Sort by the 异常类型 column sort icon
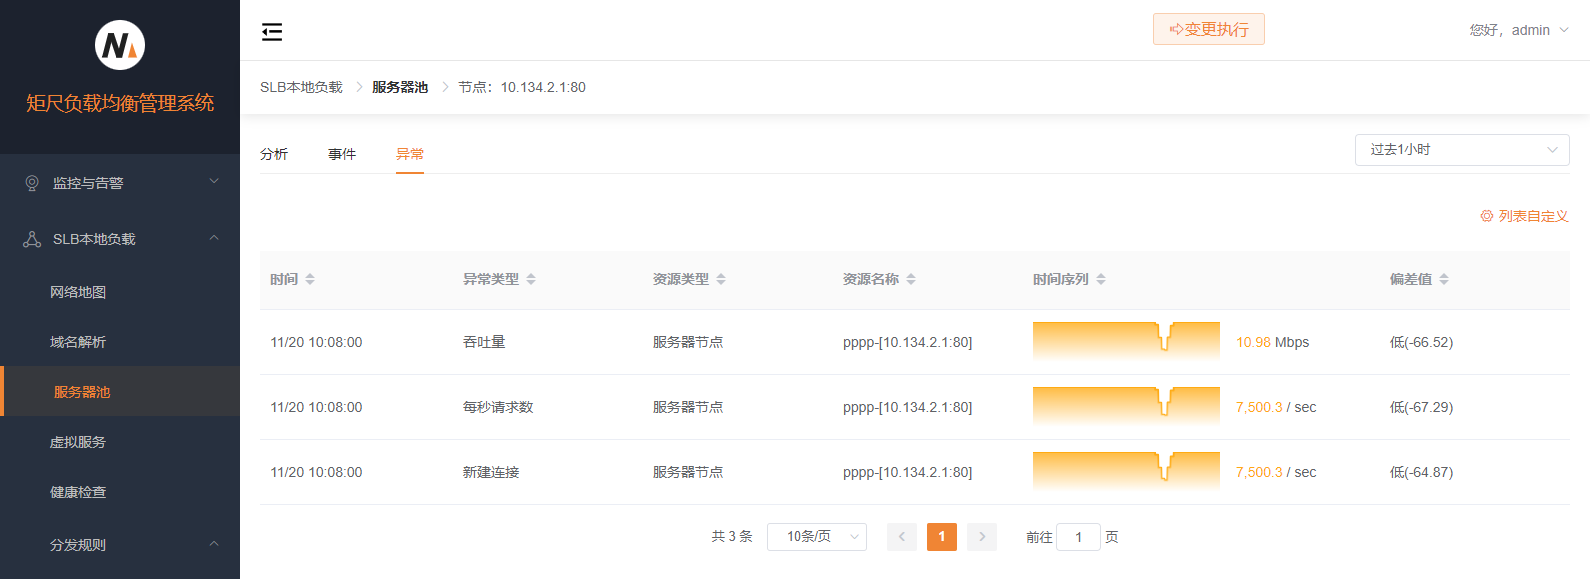The width and height of the screenshot is (1590, 579). coord(531,279)
